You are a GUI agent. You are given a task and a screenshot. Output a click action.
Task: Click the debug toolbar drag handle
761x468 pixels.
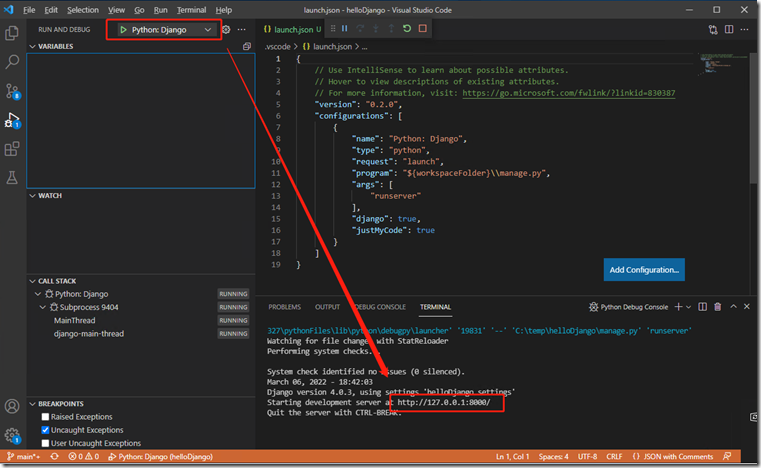tap(333, 29)
